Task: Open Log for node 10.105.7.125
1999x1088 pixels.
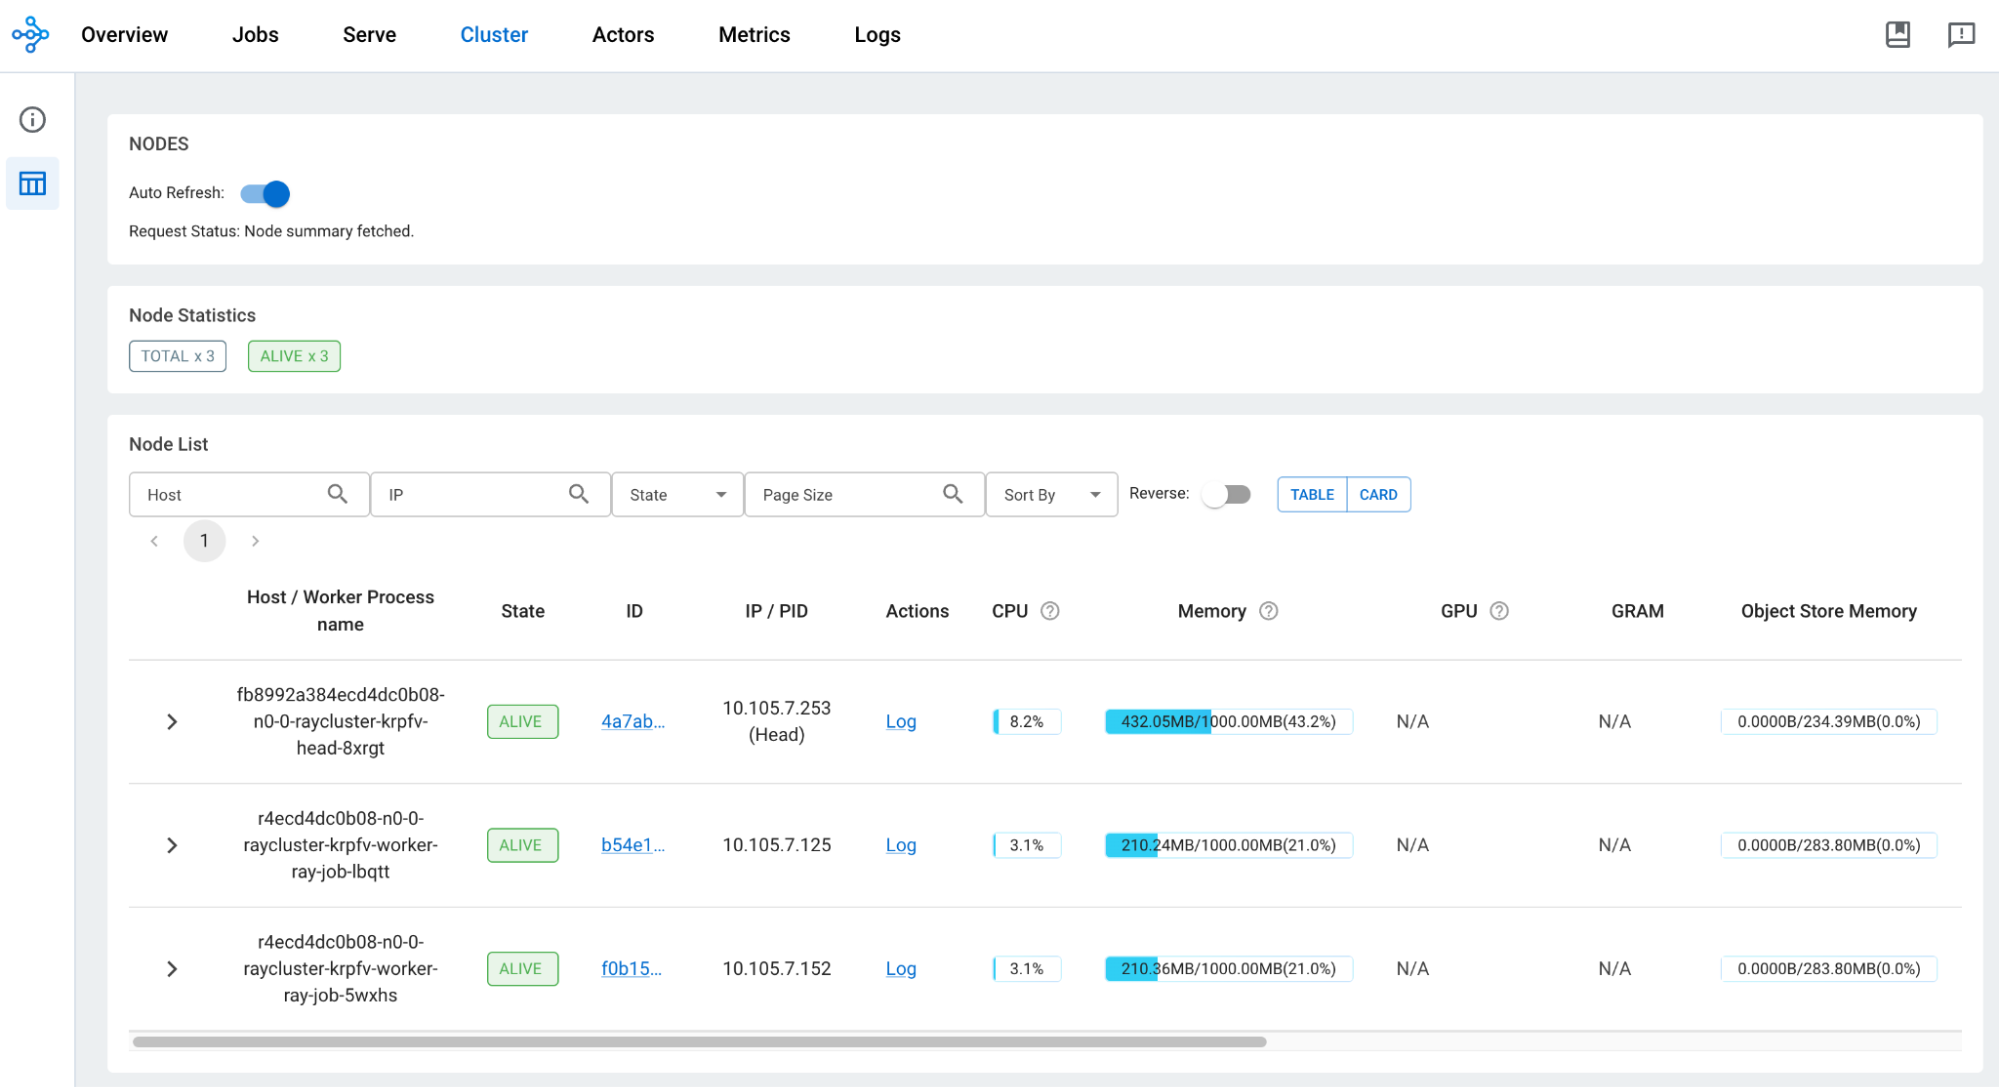Action: point(901,845)
